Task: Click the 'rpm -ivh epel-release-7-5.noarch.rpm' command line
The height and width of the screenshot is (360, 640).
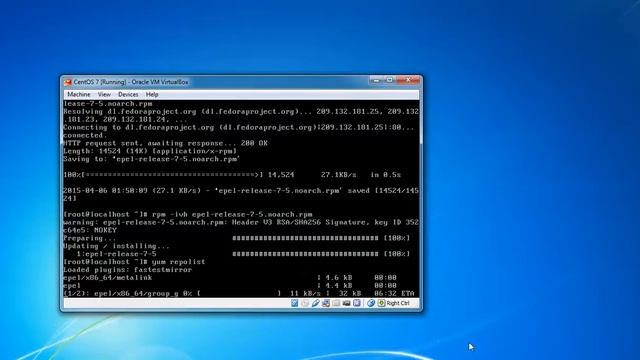Action: [188, 214]
